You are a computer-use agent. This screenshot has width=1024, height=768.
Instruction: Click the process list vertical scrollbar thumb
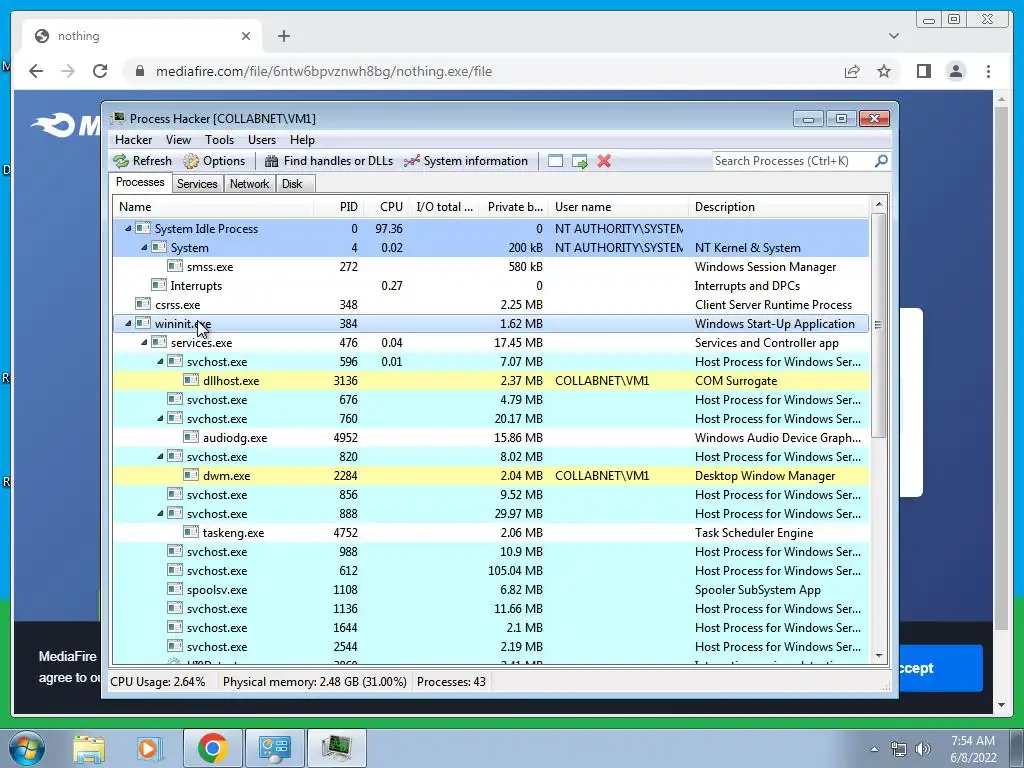[878, 325]
